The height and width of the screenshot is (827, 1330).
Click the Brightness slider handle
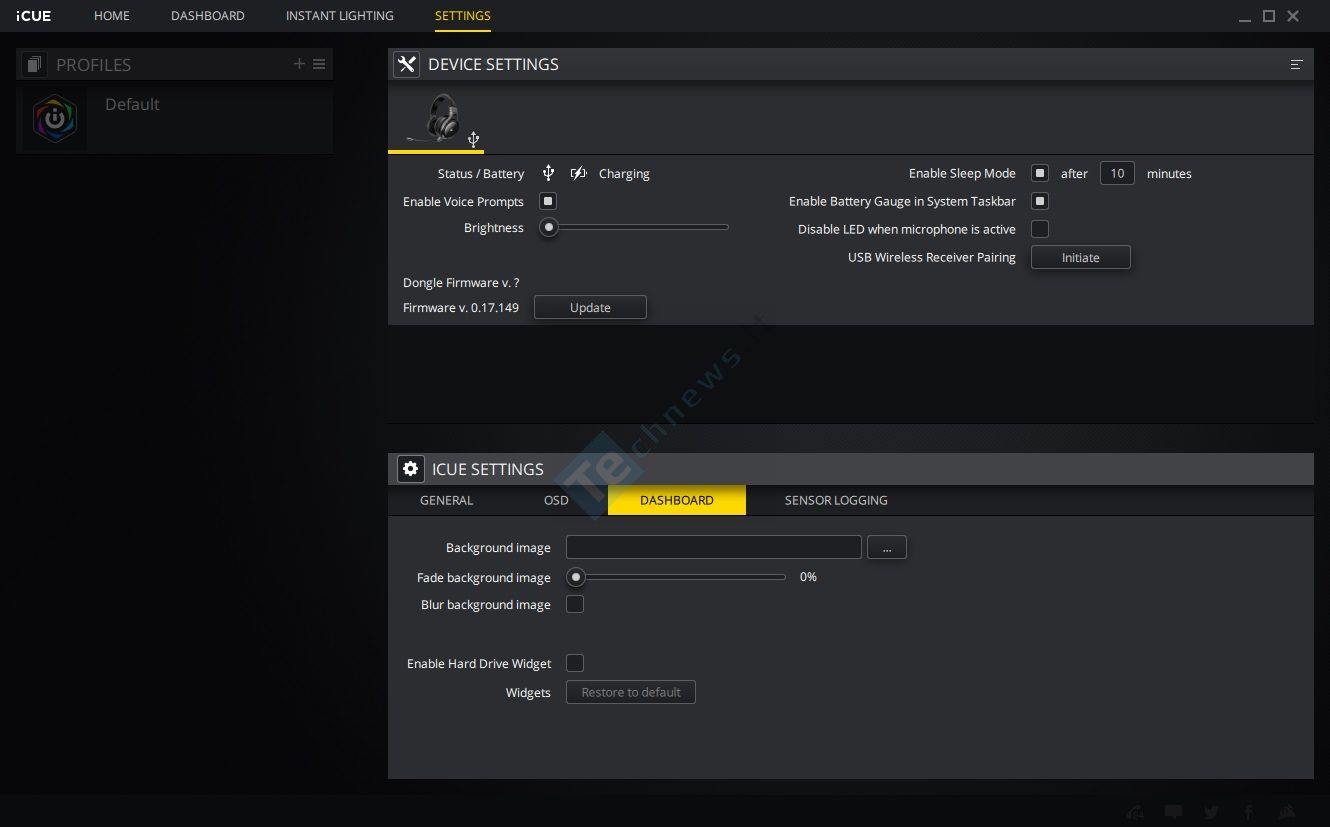(x=548, y=227)
